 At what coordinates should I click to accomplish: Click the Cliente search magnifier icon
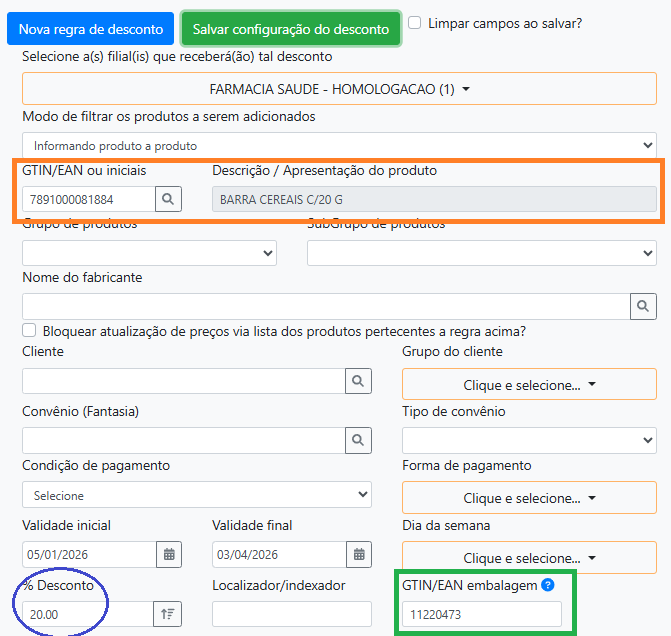click(x=358, y=381)
